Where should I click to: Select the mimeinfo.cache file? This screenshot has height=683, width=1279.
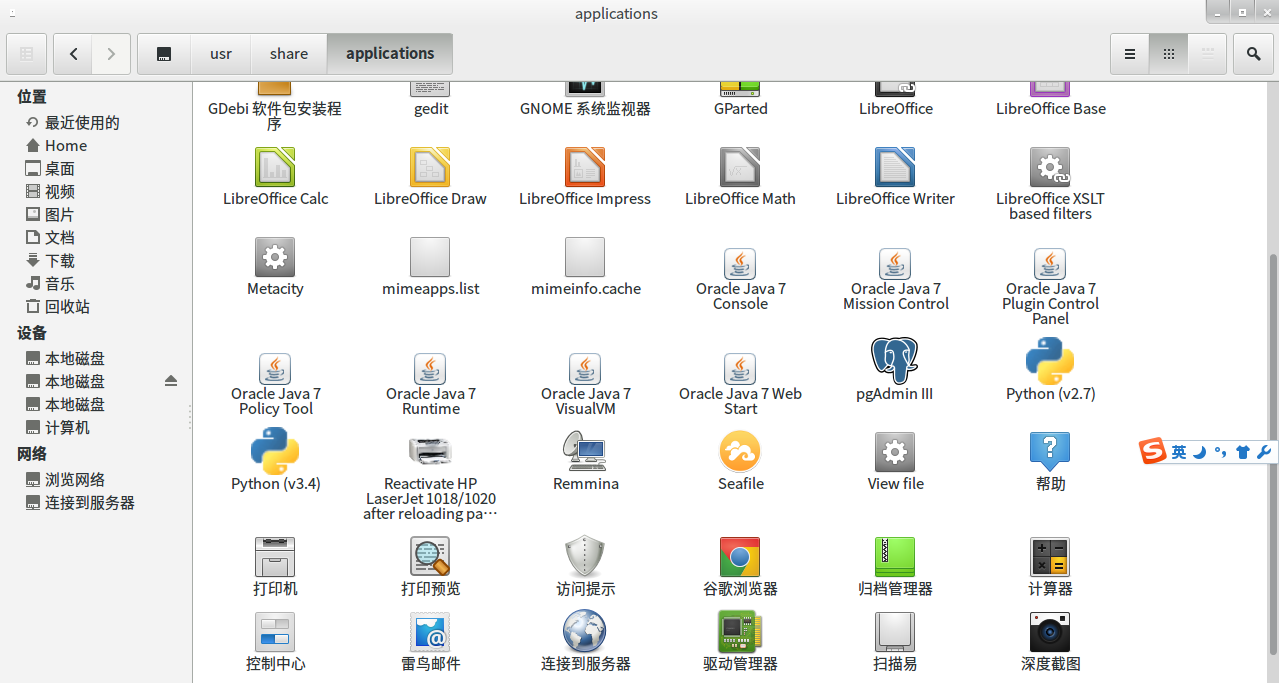tap(585, 257)
